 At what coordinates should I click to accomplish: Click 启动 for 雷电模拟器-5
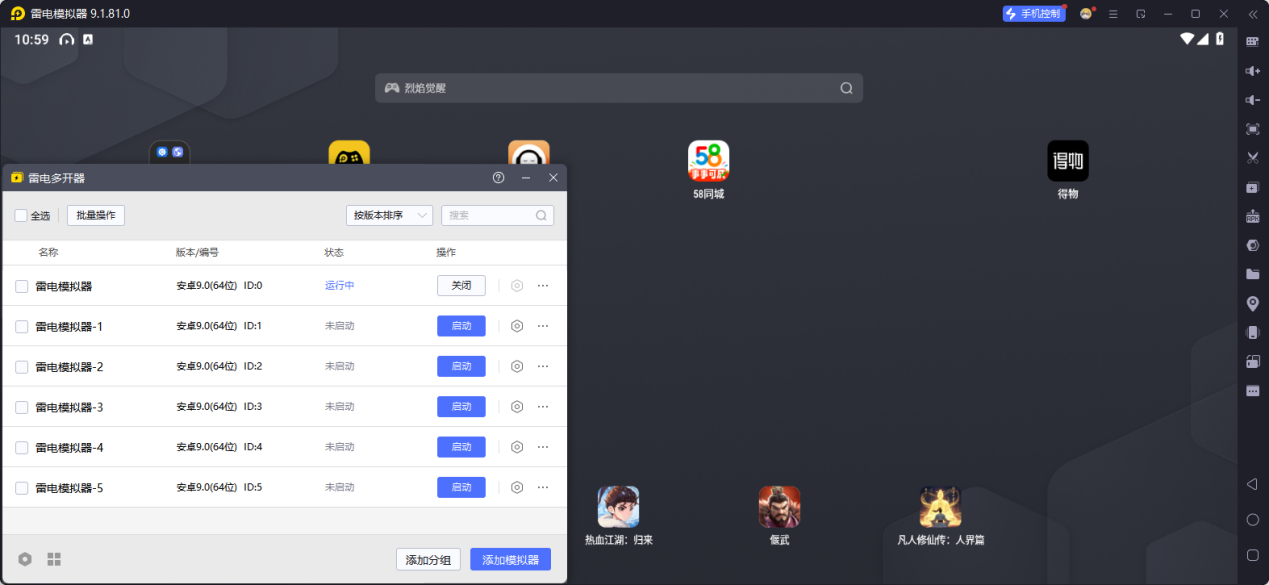click(461, 487)
